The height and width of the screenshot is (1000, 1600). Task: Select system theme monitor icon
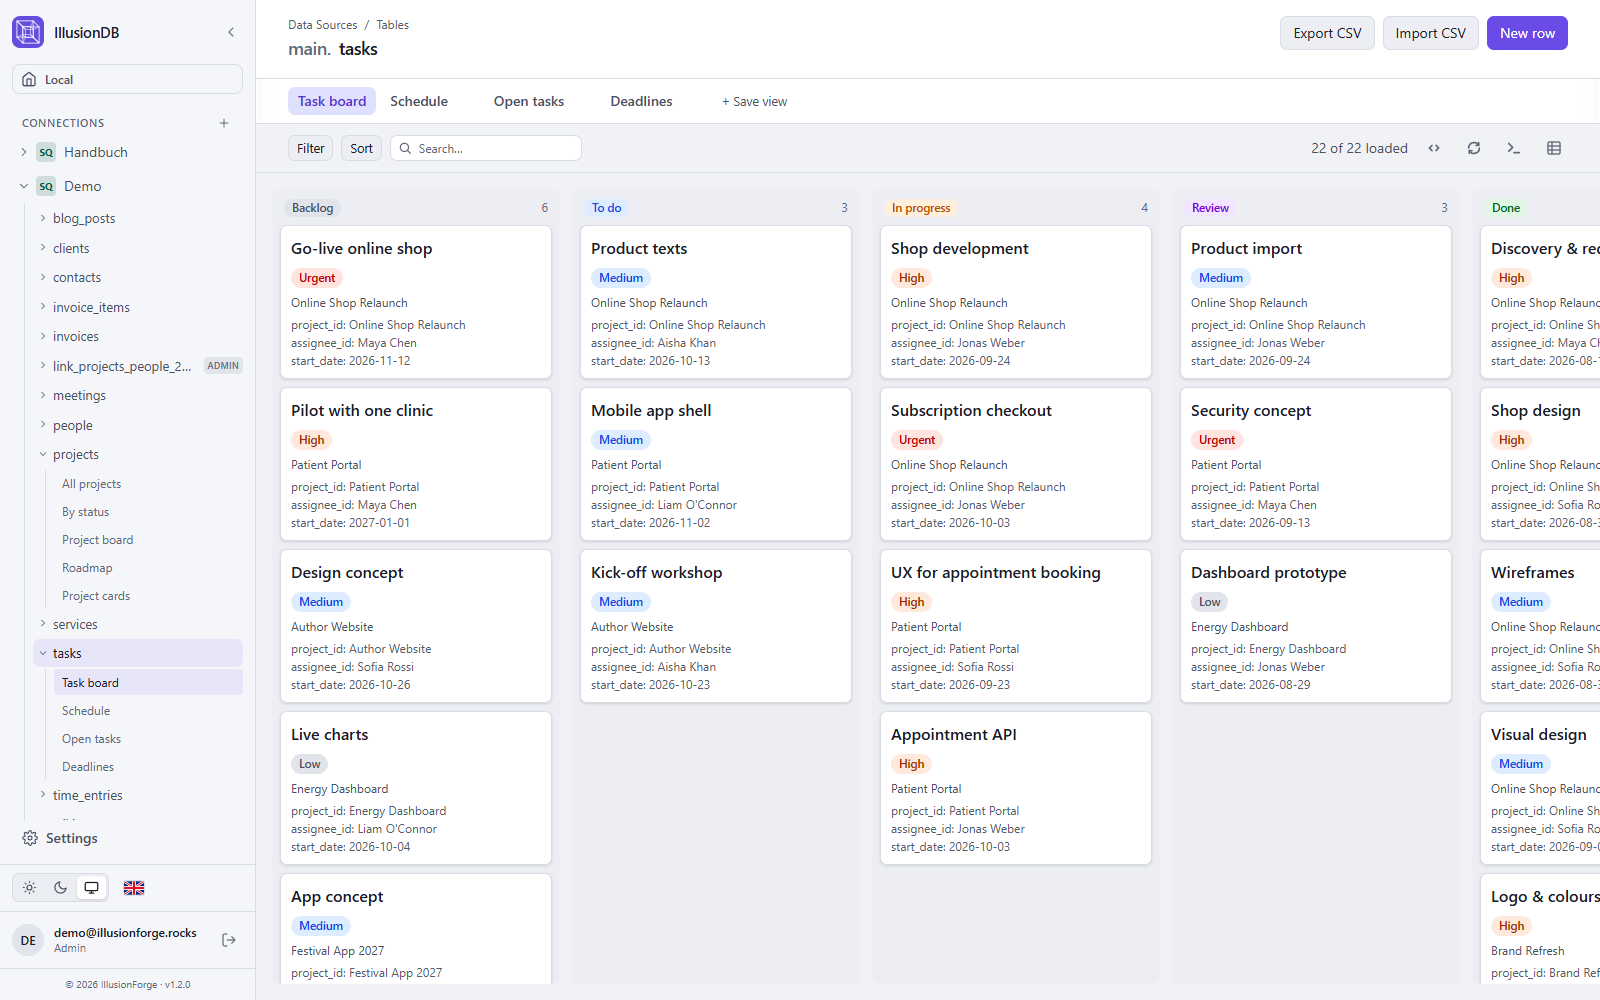[91, 887]
